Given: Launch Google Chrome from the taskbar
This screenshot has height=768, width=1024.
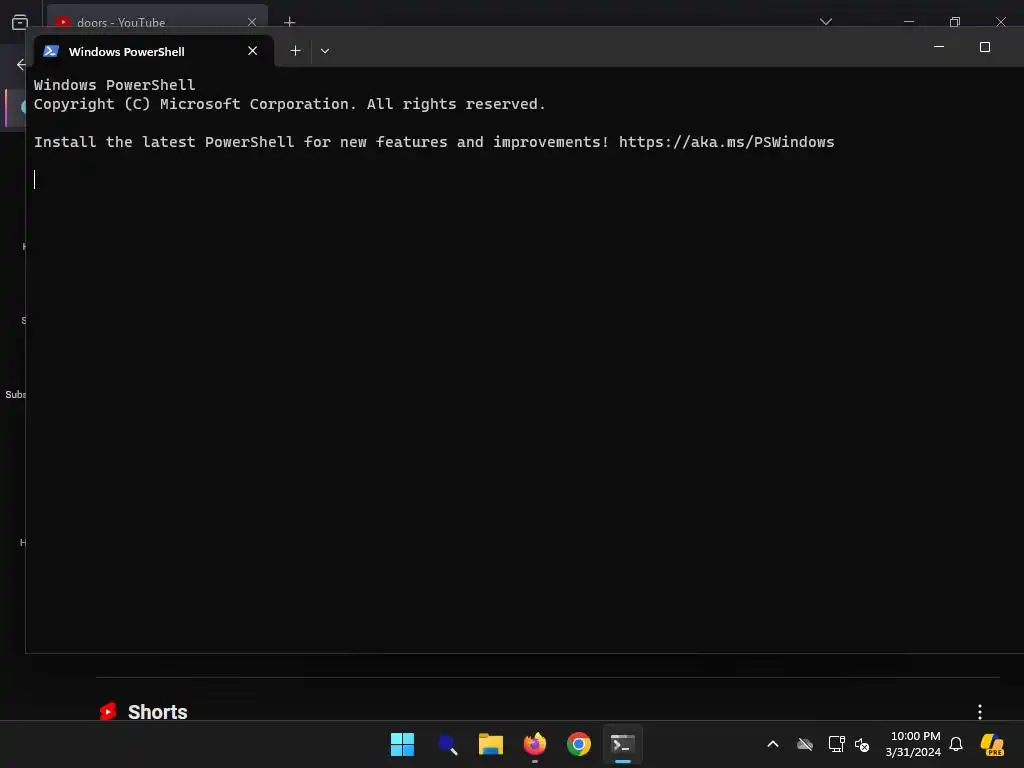Looking at the screenshot, I should (x=579, y=744).
